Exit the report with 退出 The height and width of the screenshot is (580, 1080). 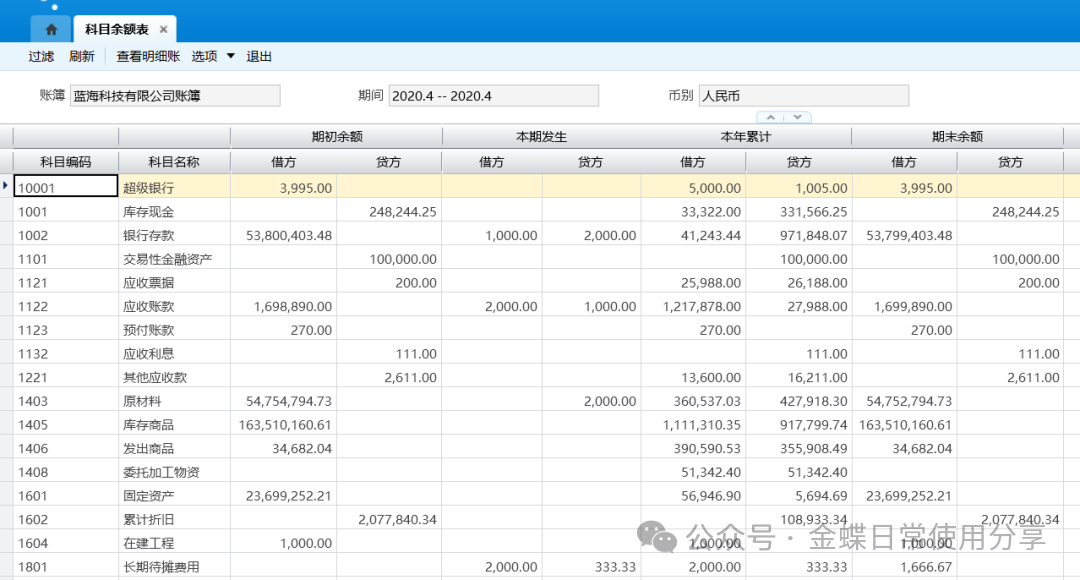tap(259, 57)
